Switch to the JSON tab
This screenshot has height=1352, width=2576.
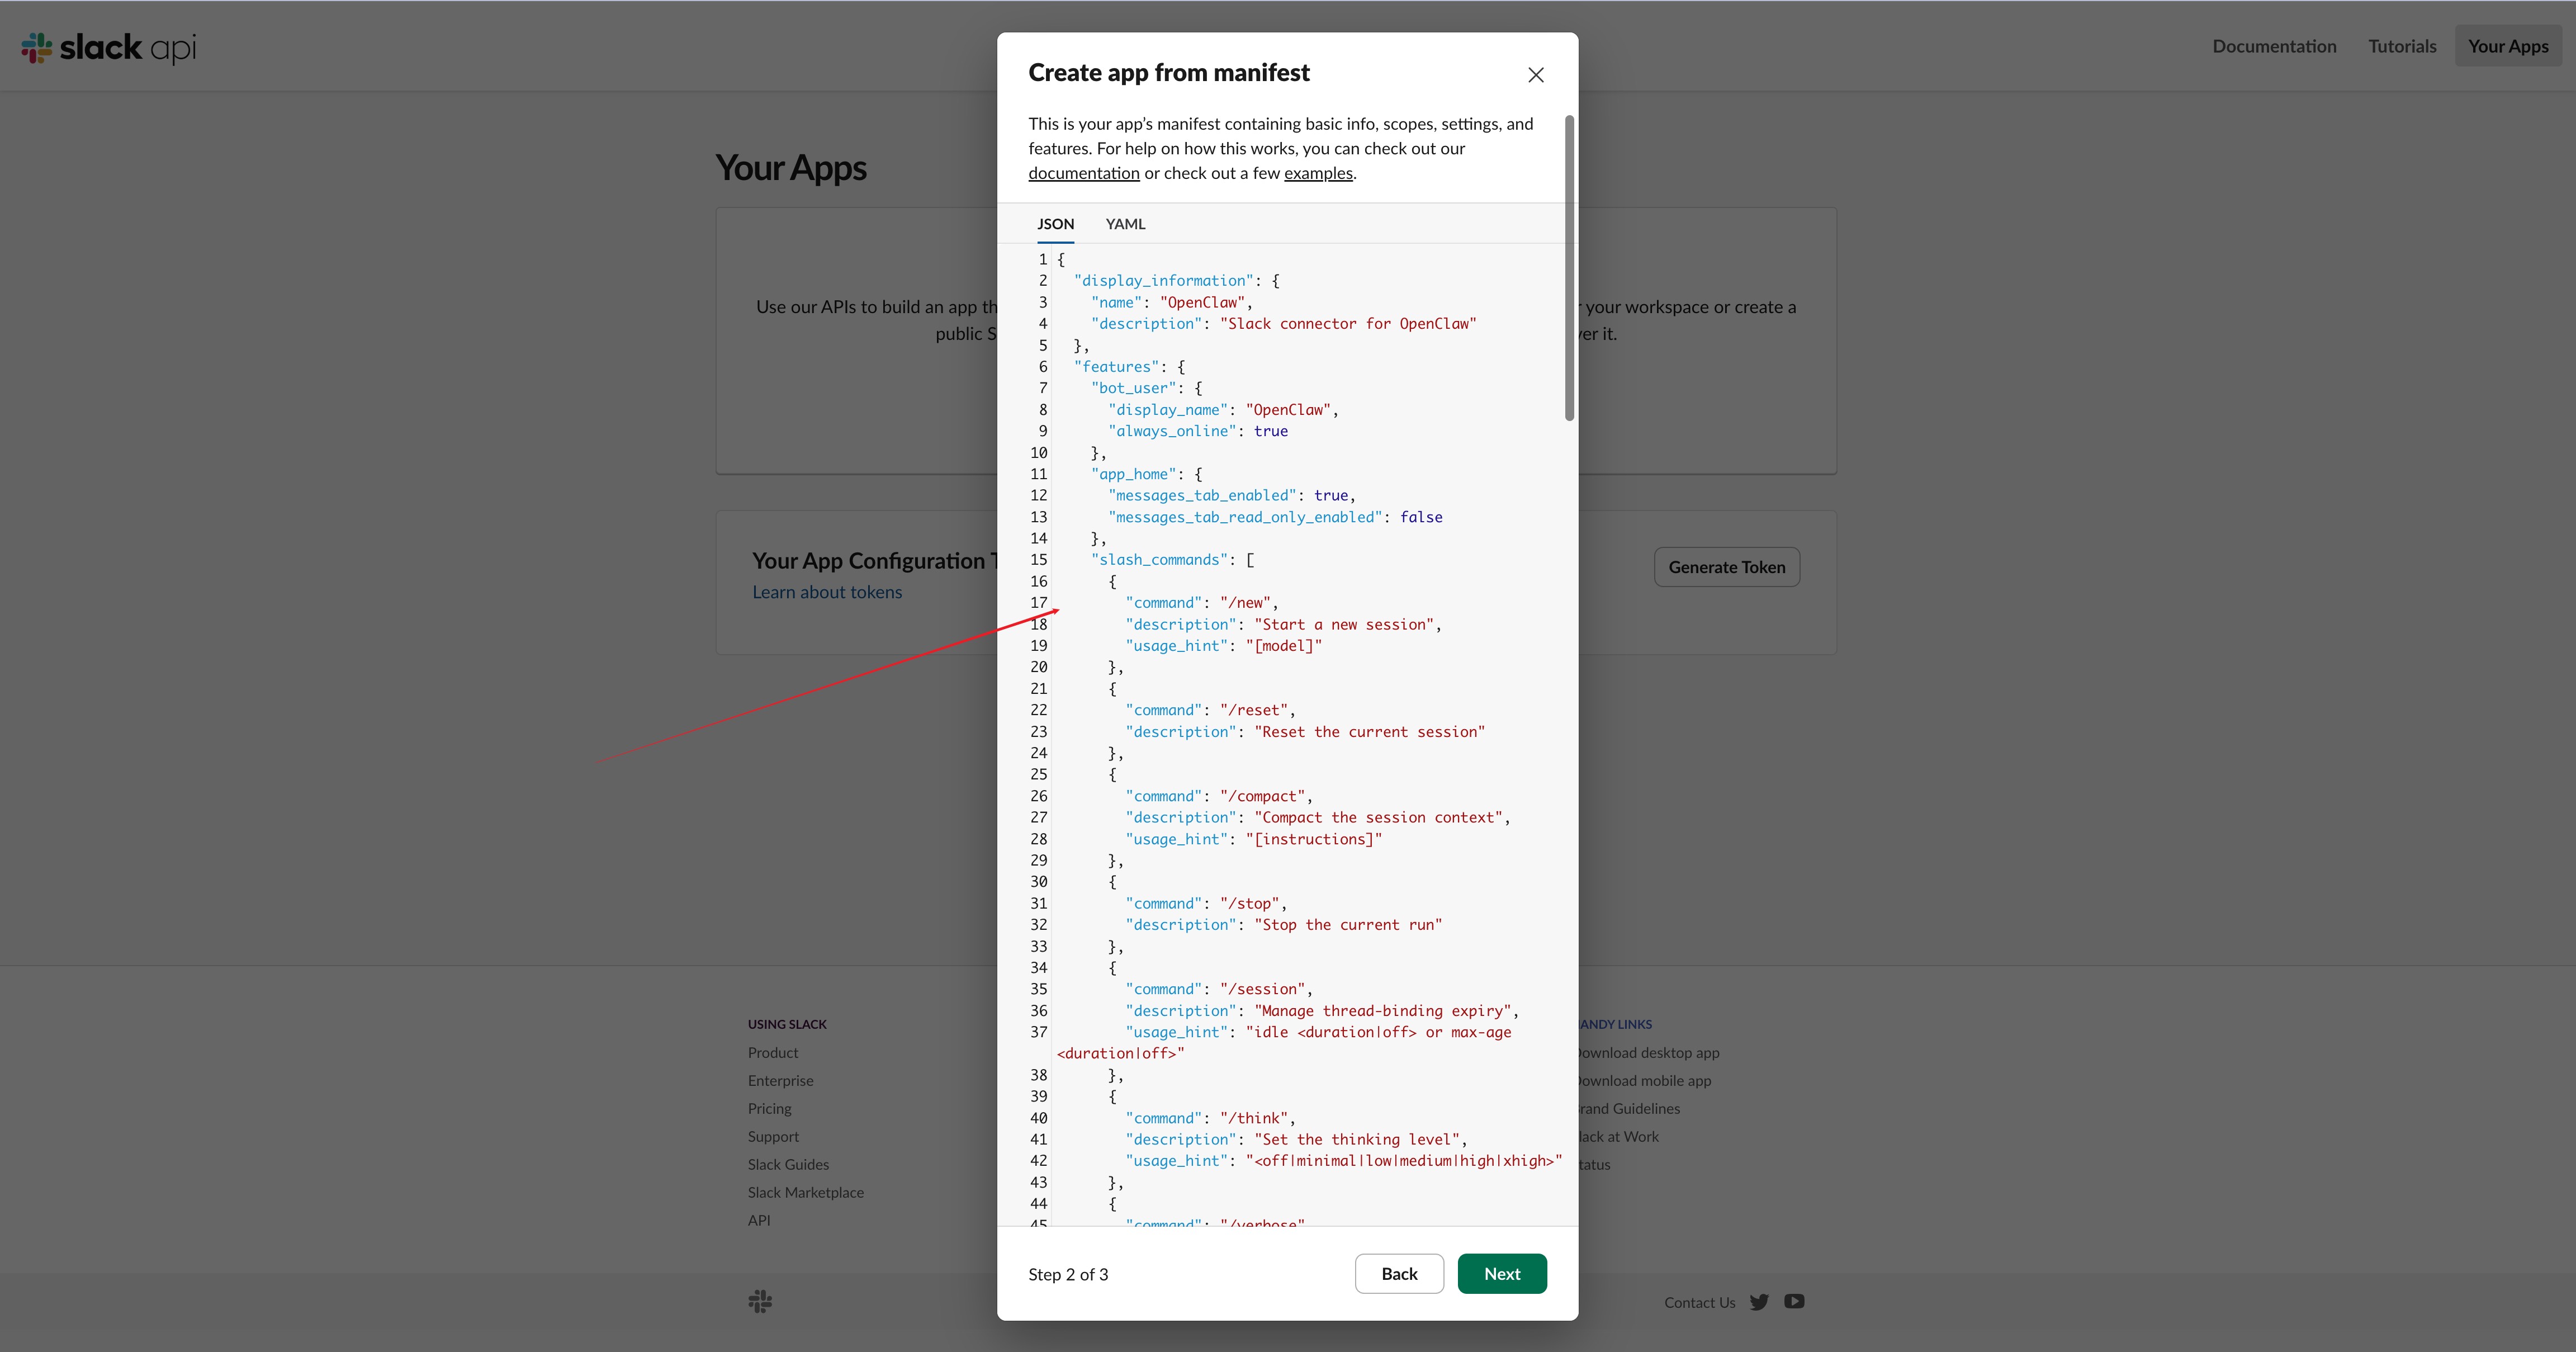pos(1055,224)
